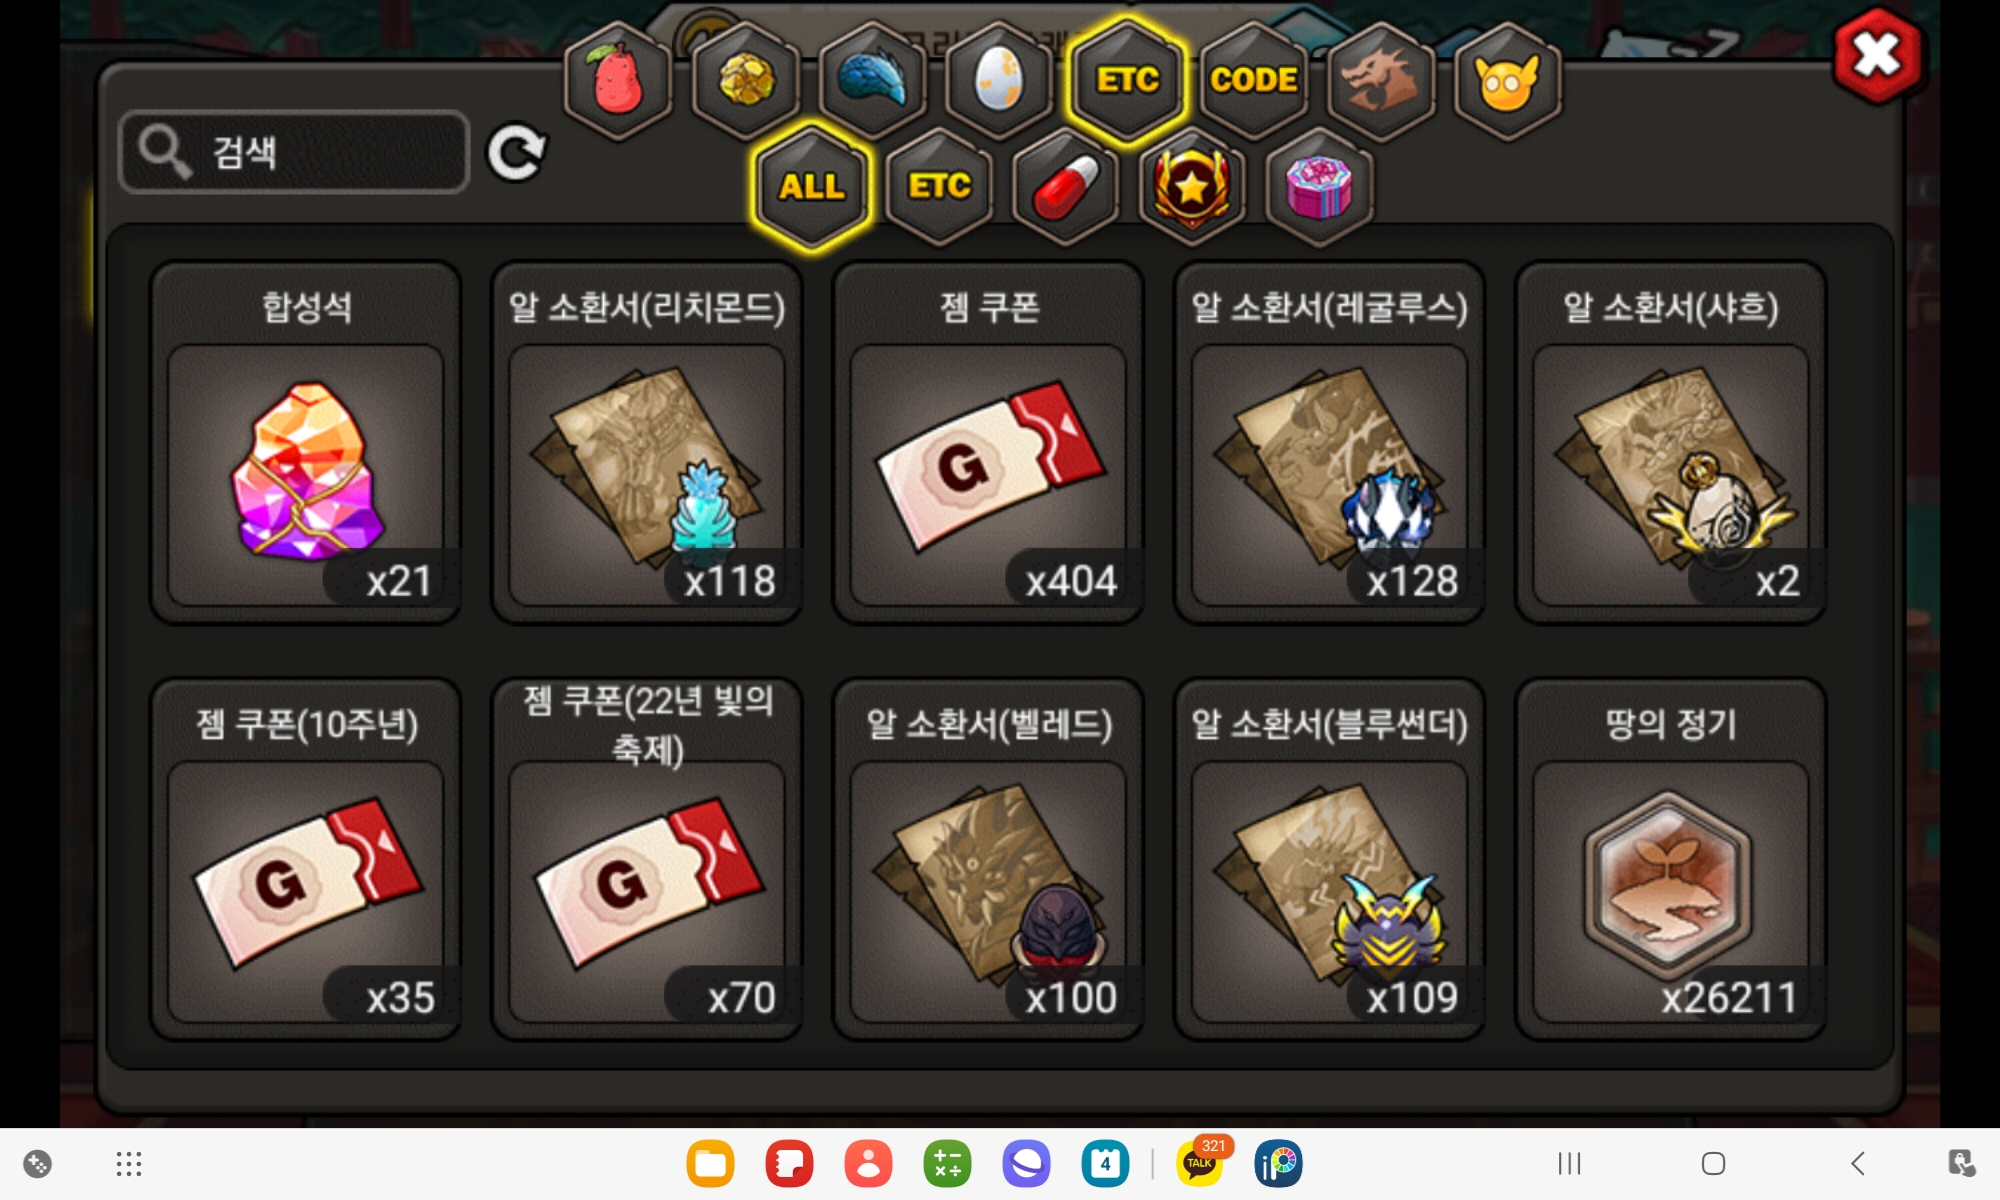Toggle the ETC sub-filter hexagon
Screen dimensions: 2000x1200
(939, 187)
